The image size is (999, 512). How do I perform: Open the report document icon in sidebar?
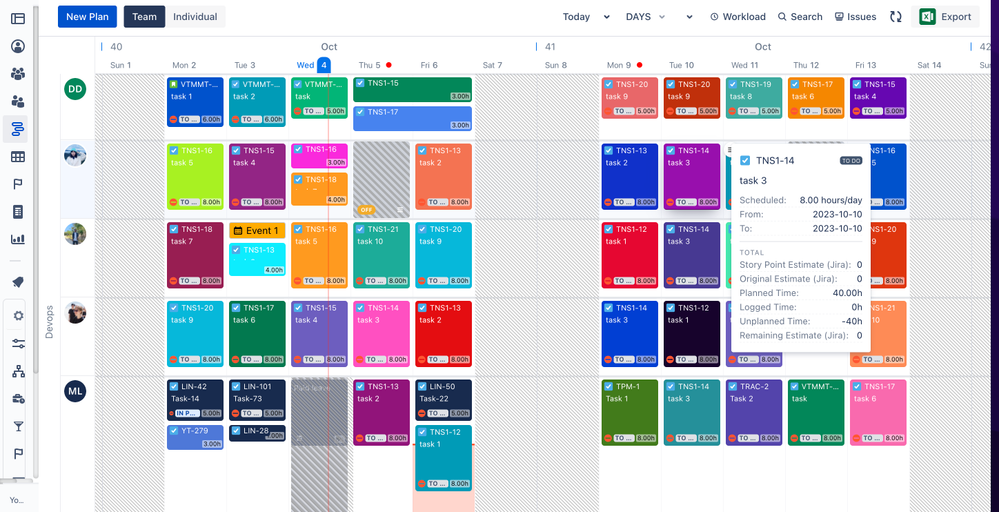pyautogui.click(x=18, y=212)
